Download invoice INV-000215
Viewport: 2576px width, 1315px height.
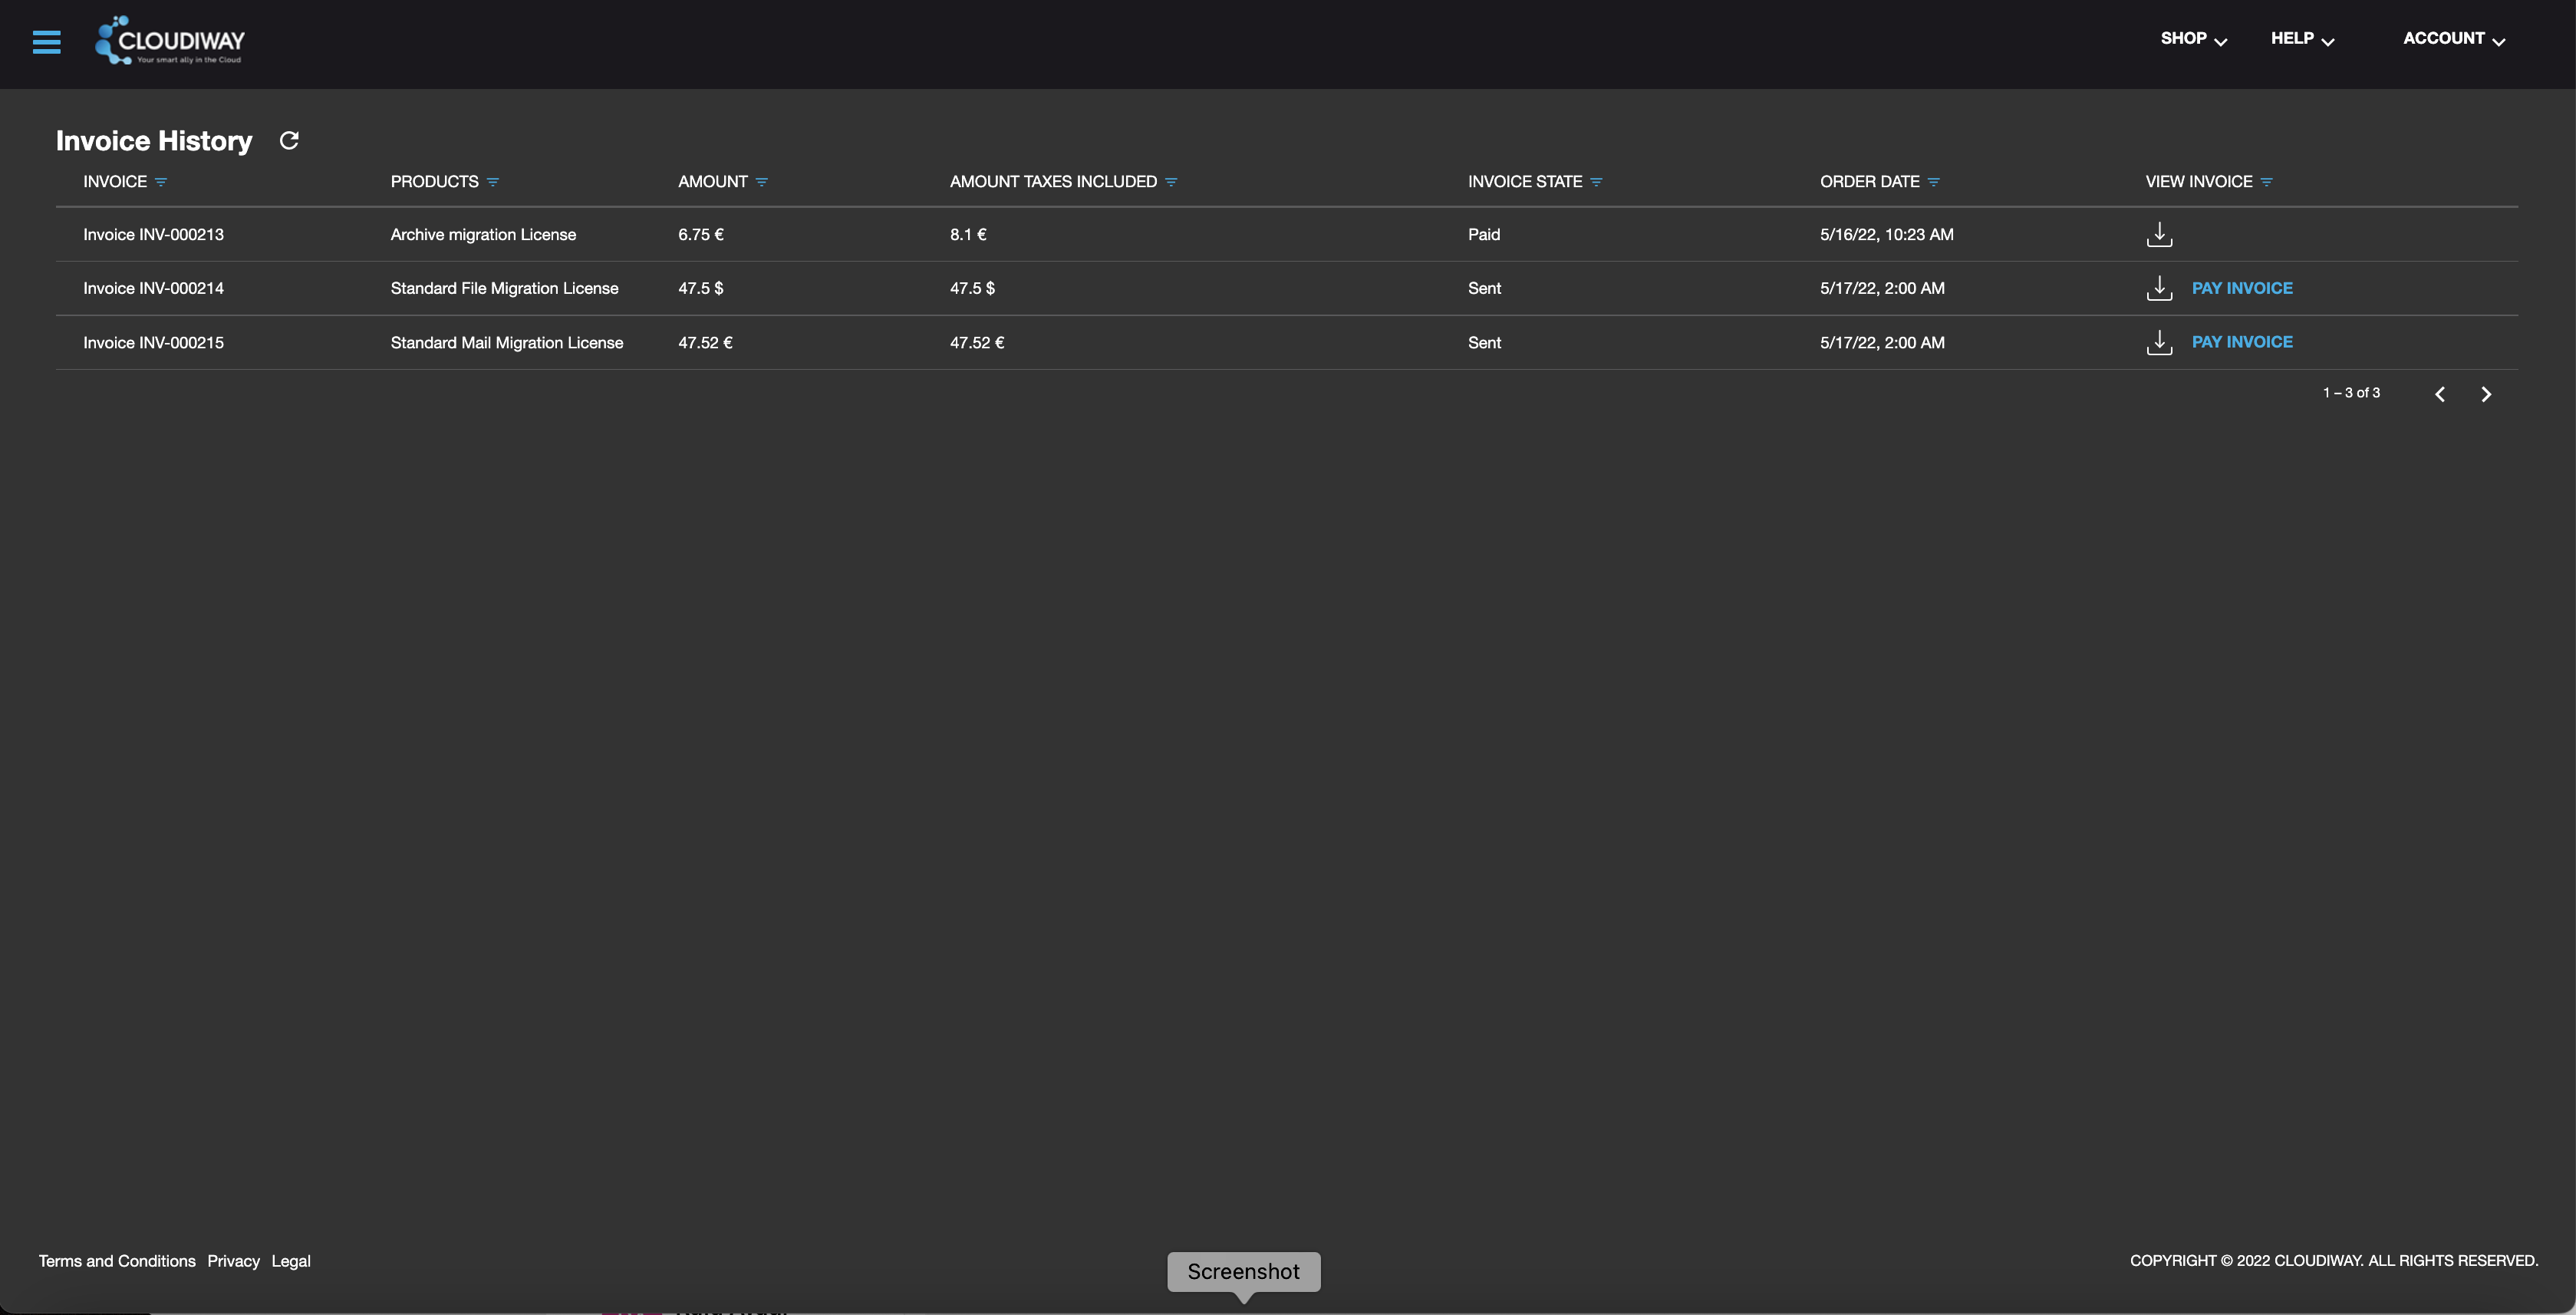[2159, 342]
